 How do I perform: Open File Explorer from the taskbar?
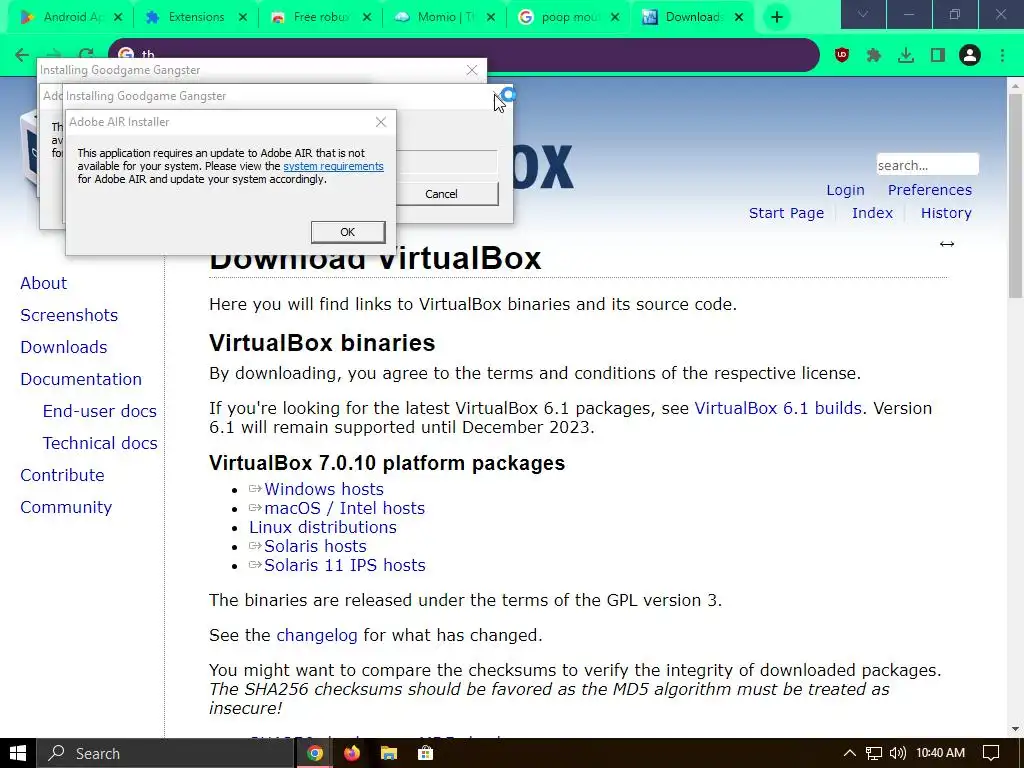[x=389, y=753]
